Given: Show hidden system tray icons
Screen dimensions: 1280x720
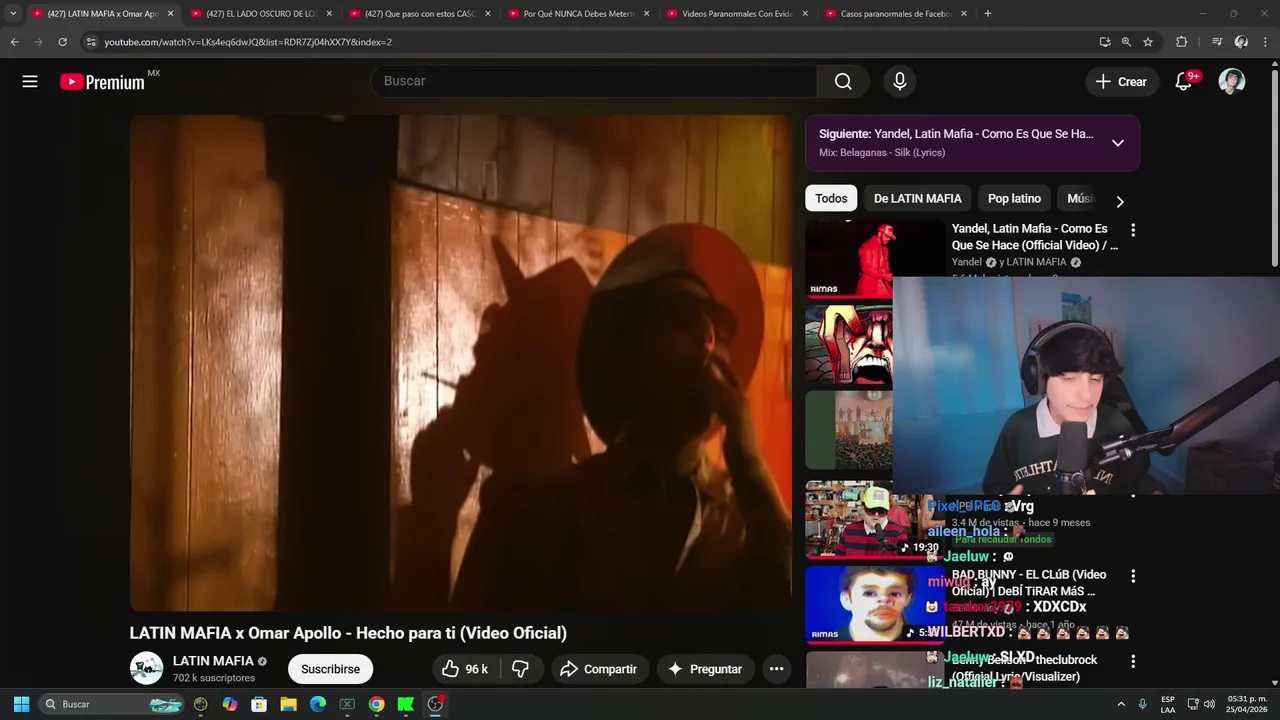Looking at the screenshot, I should 1120,704.
